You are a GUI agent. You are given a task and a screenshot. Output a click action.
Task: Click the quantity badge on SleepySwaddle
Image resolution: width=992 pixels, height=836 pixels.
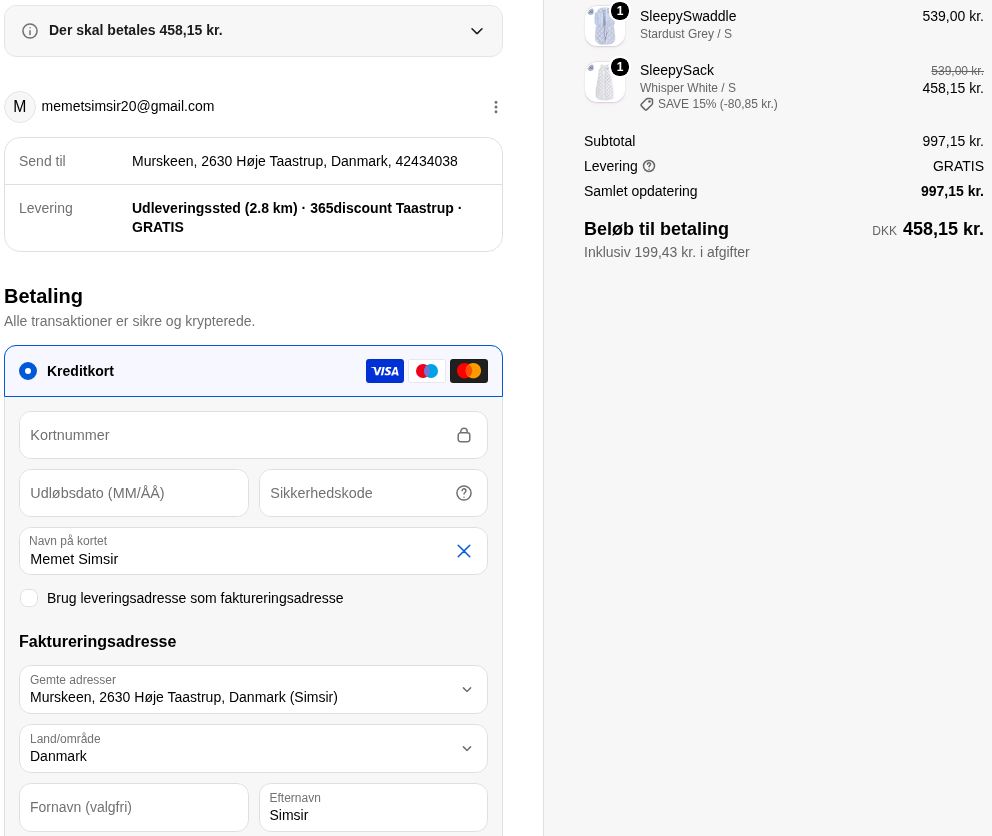[620, 11]
